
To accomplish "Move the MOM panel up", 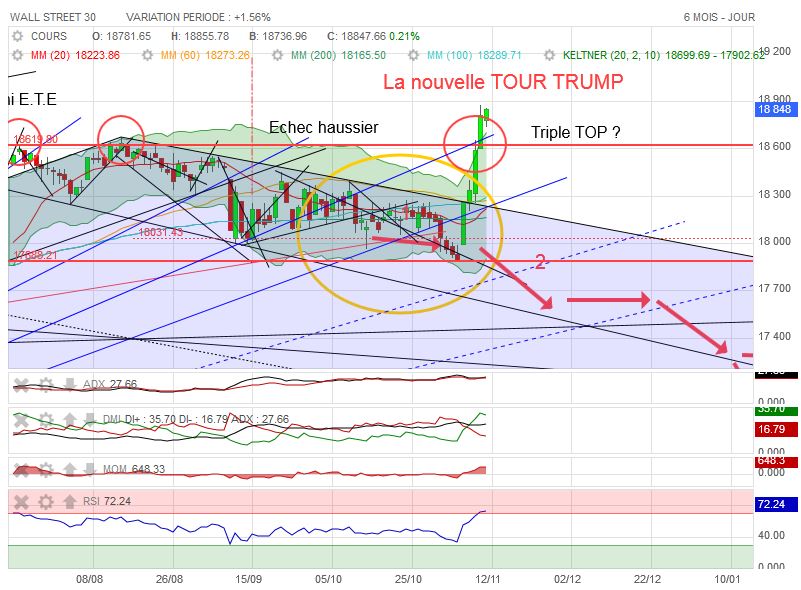I will coord(69,469).
